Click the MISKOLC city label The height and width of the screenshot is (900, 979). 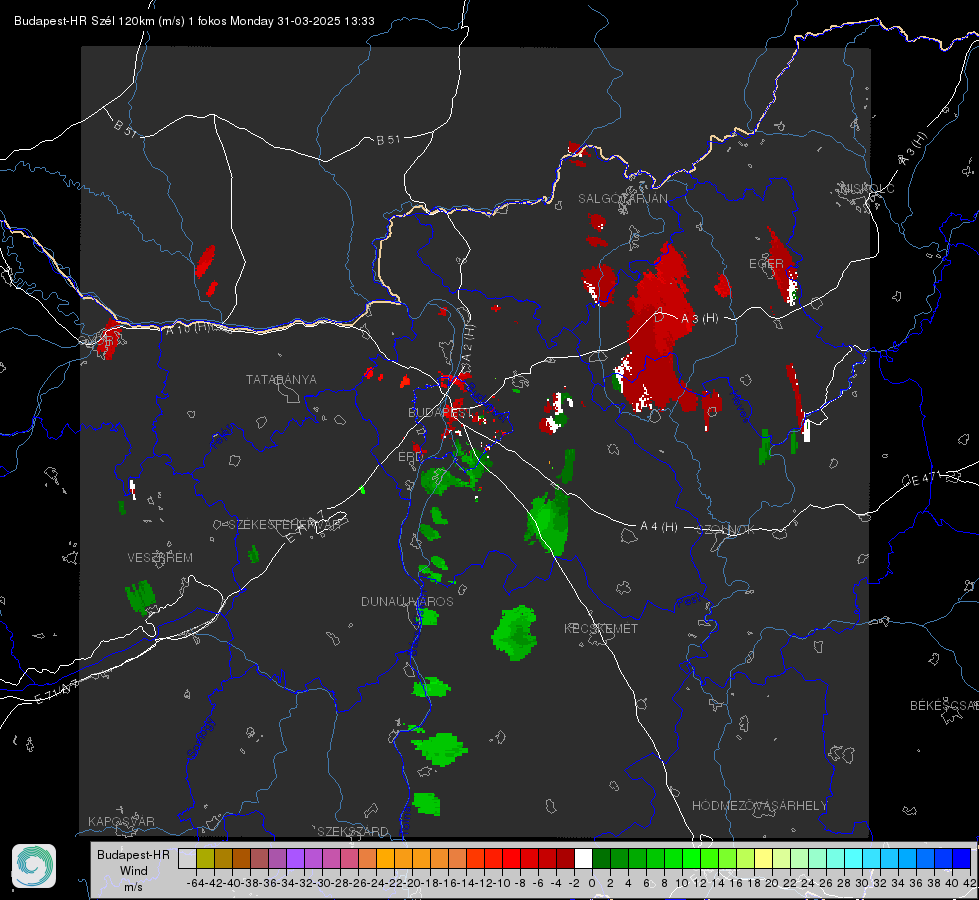tap(867, 188)
